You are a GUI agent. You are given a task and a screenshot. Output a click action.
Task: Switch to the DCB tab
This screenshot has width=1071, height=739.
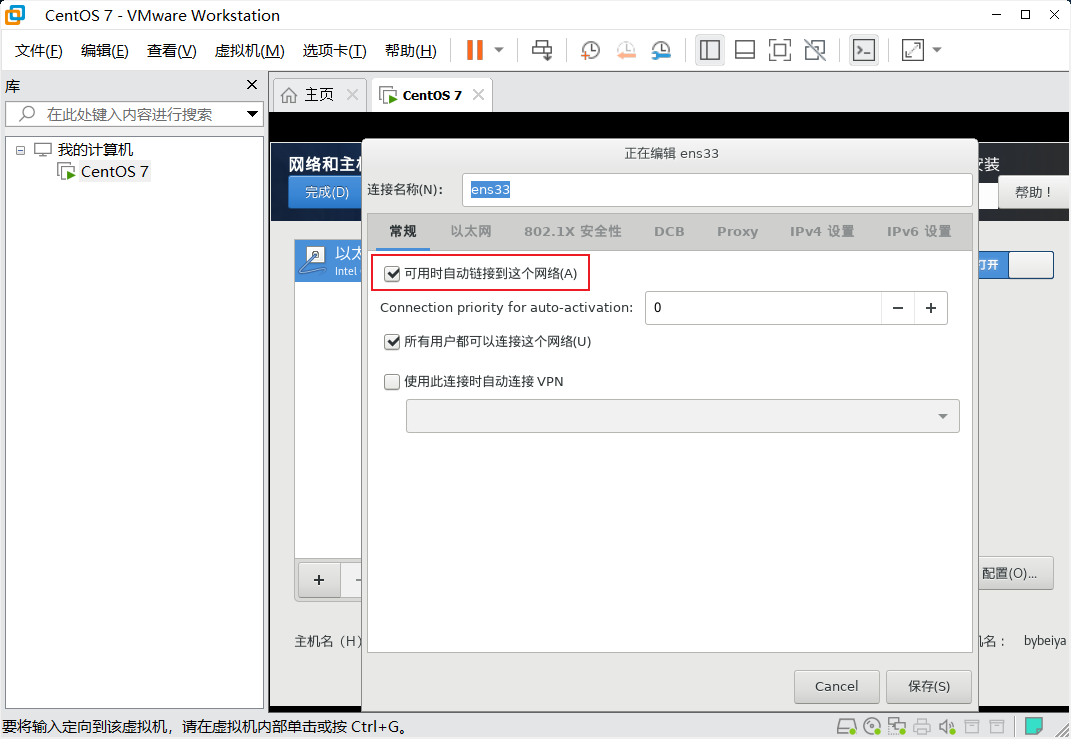[669, 232]
